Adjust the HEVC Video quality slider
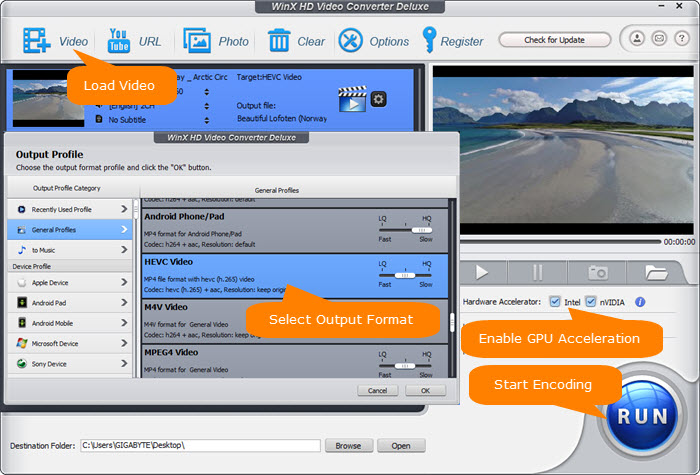Viewport: 700px width, 475px height. (x=405, y=275)
